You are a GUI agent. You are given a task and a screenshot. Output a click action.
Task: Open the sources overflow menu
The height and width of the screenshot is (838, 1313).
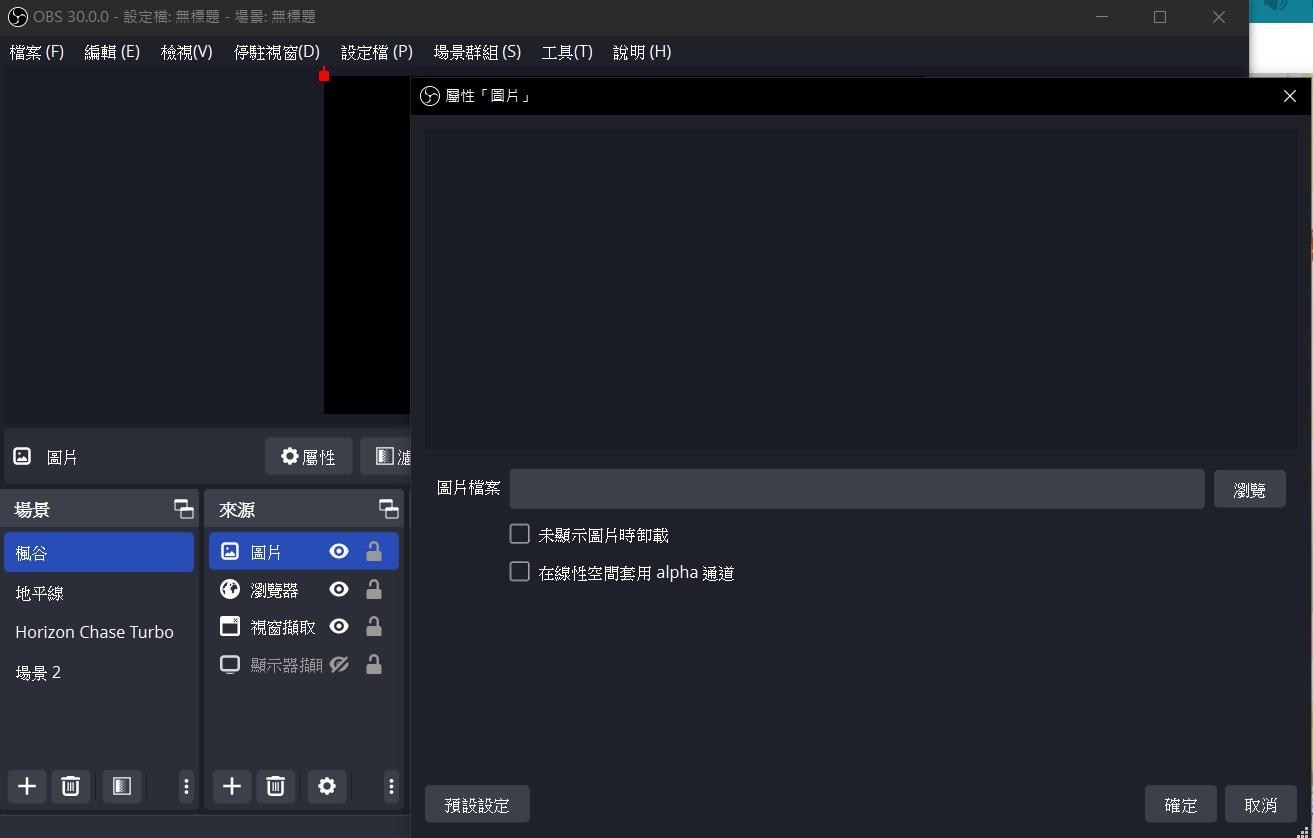391,786
